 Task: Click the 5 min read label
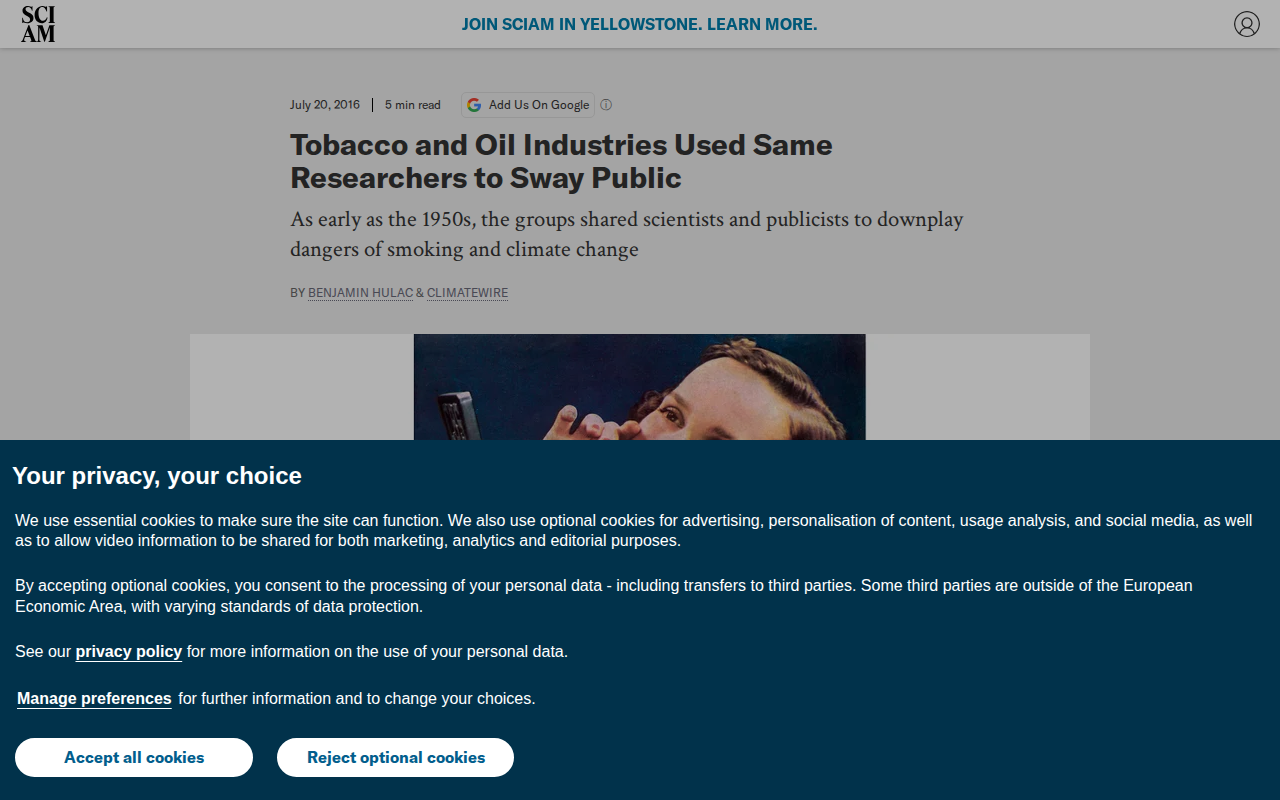pos(413,105)
